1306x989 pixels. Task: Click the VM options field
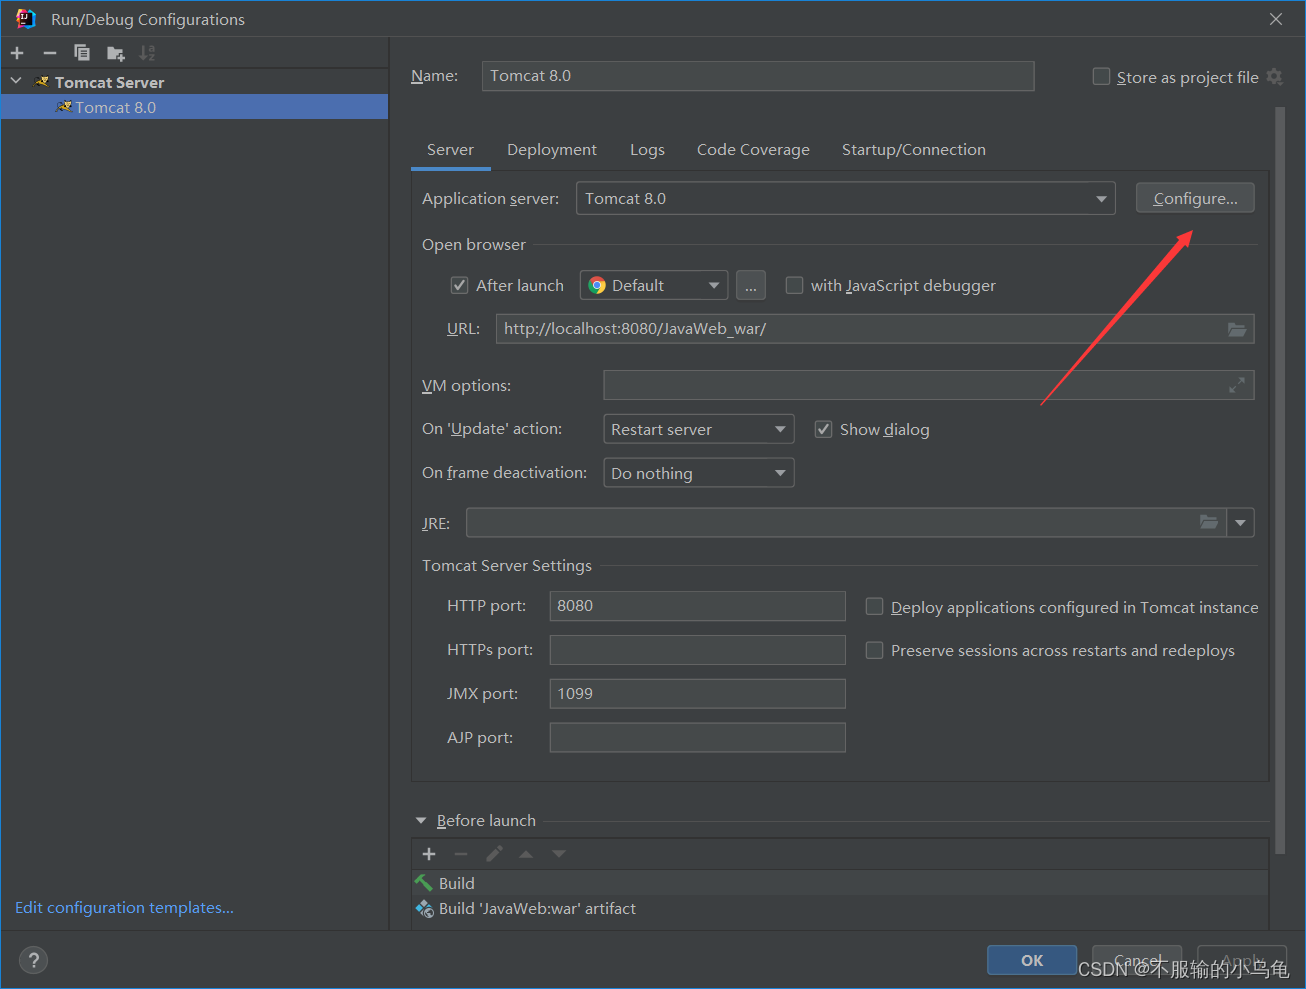coord(929,385)
